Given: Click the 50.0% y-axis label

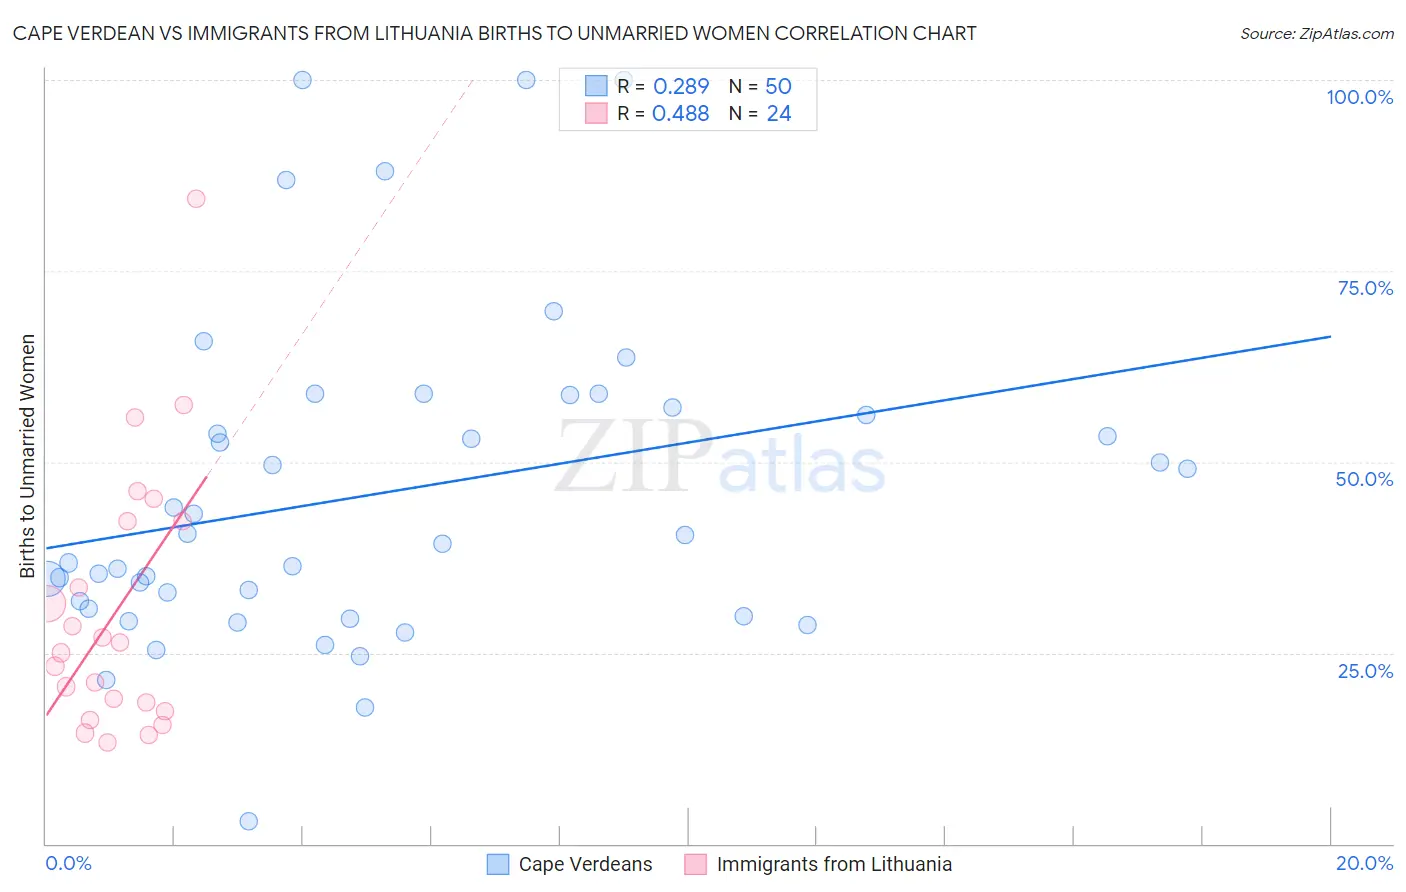Looking at the screenshot, I should tap(1364, 479).
